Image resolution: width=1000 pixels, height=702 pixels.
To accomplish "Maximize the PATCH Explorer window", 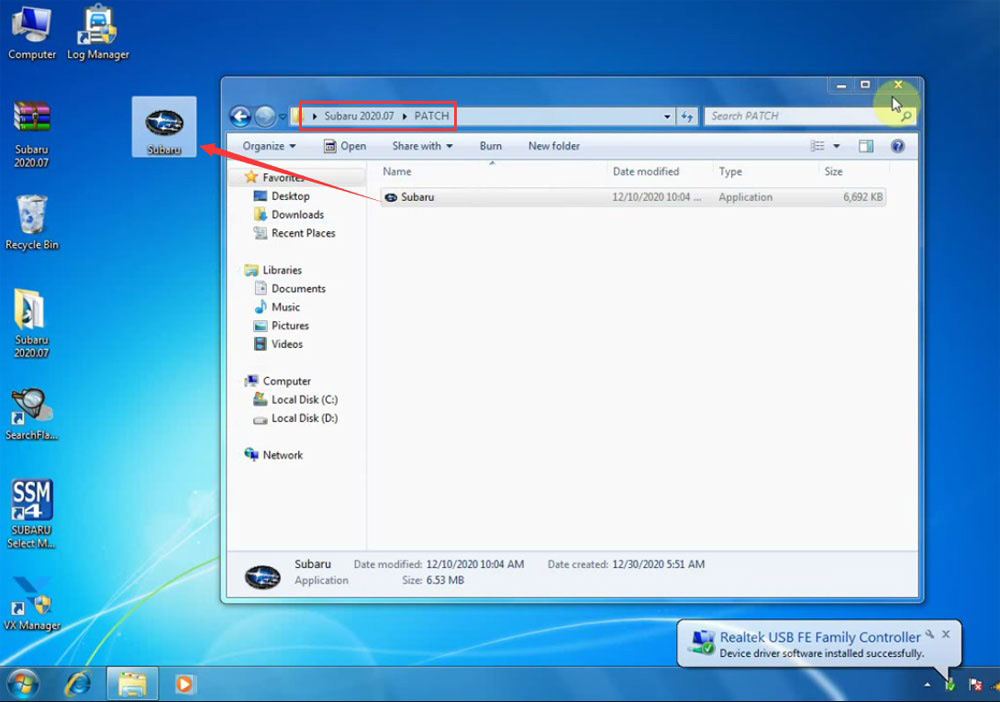I will coord(865,85).
